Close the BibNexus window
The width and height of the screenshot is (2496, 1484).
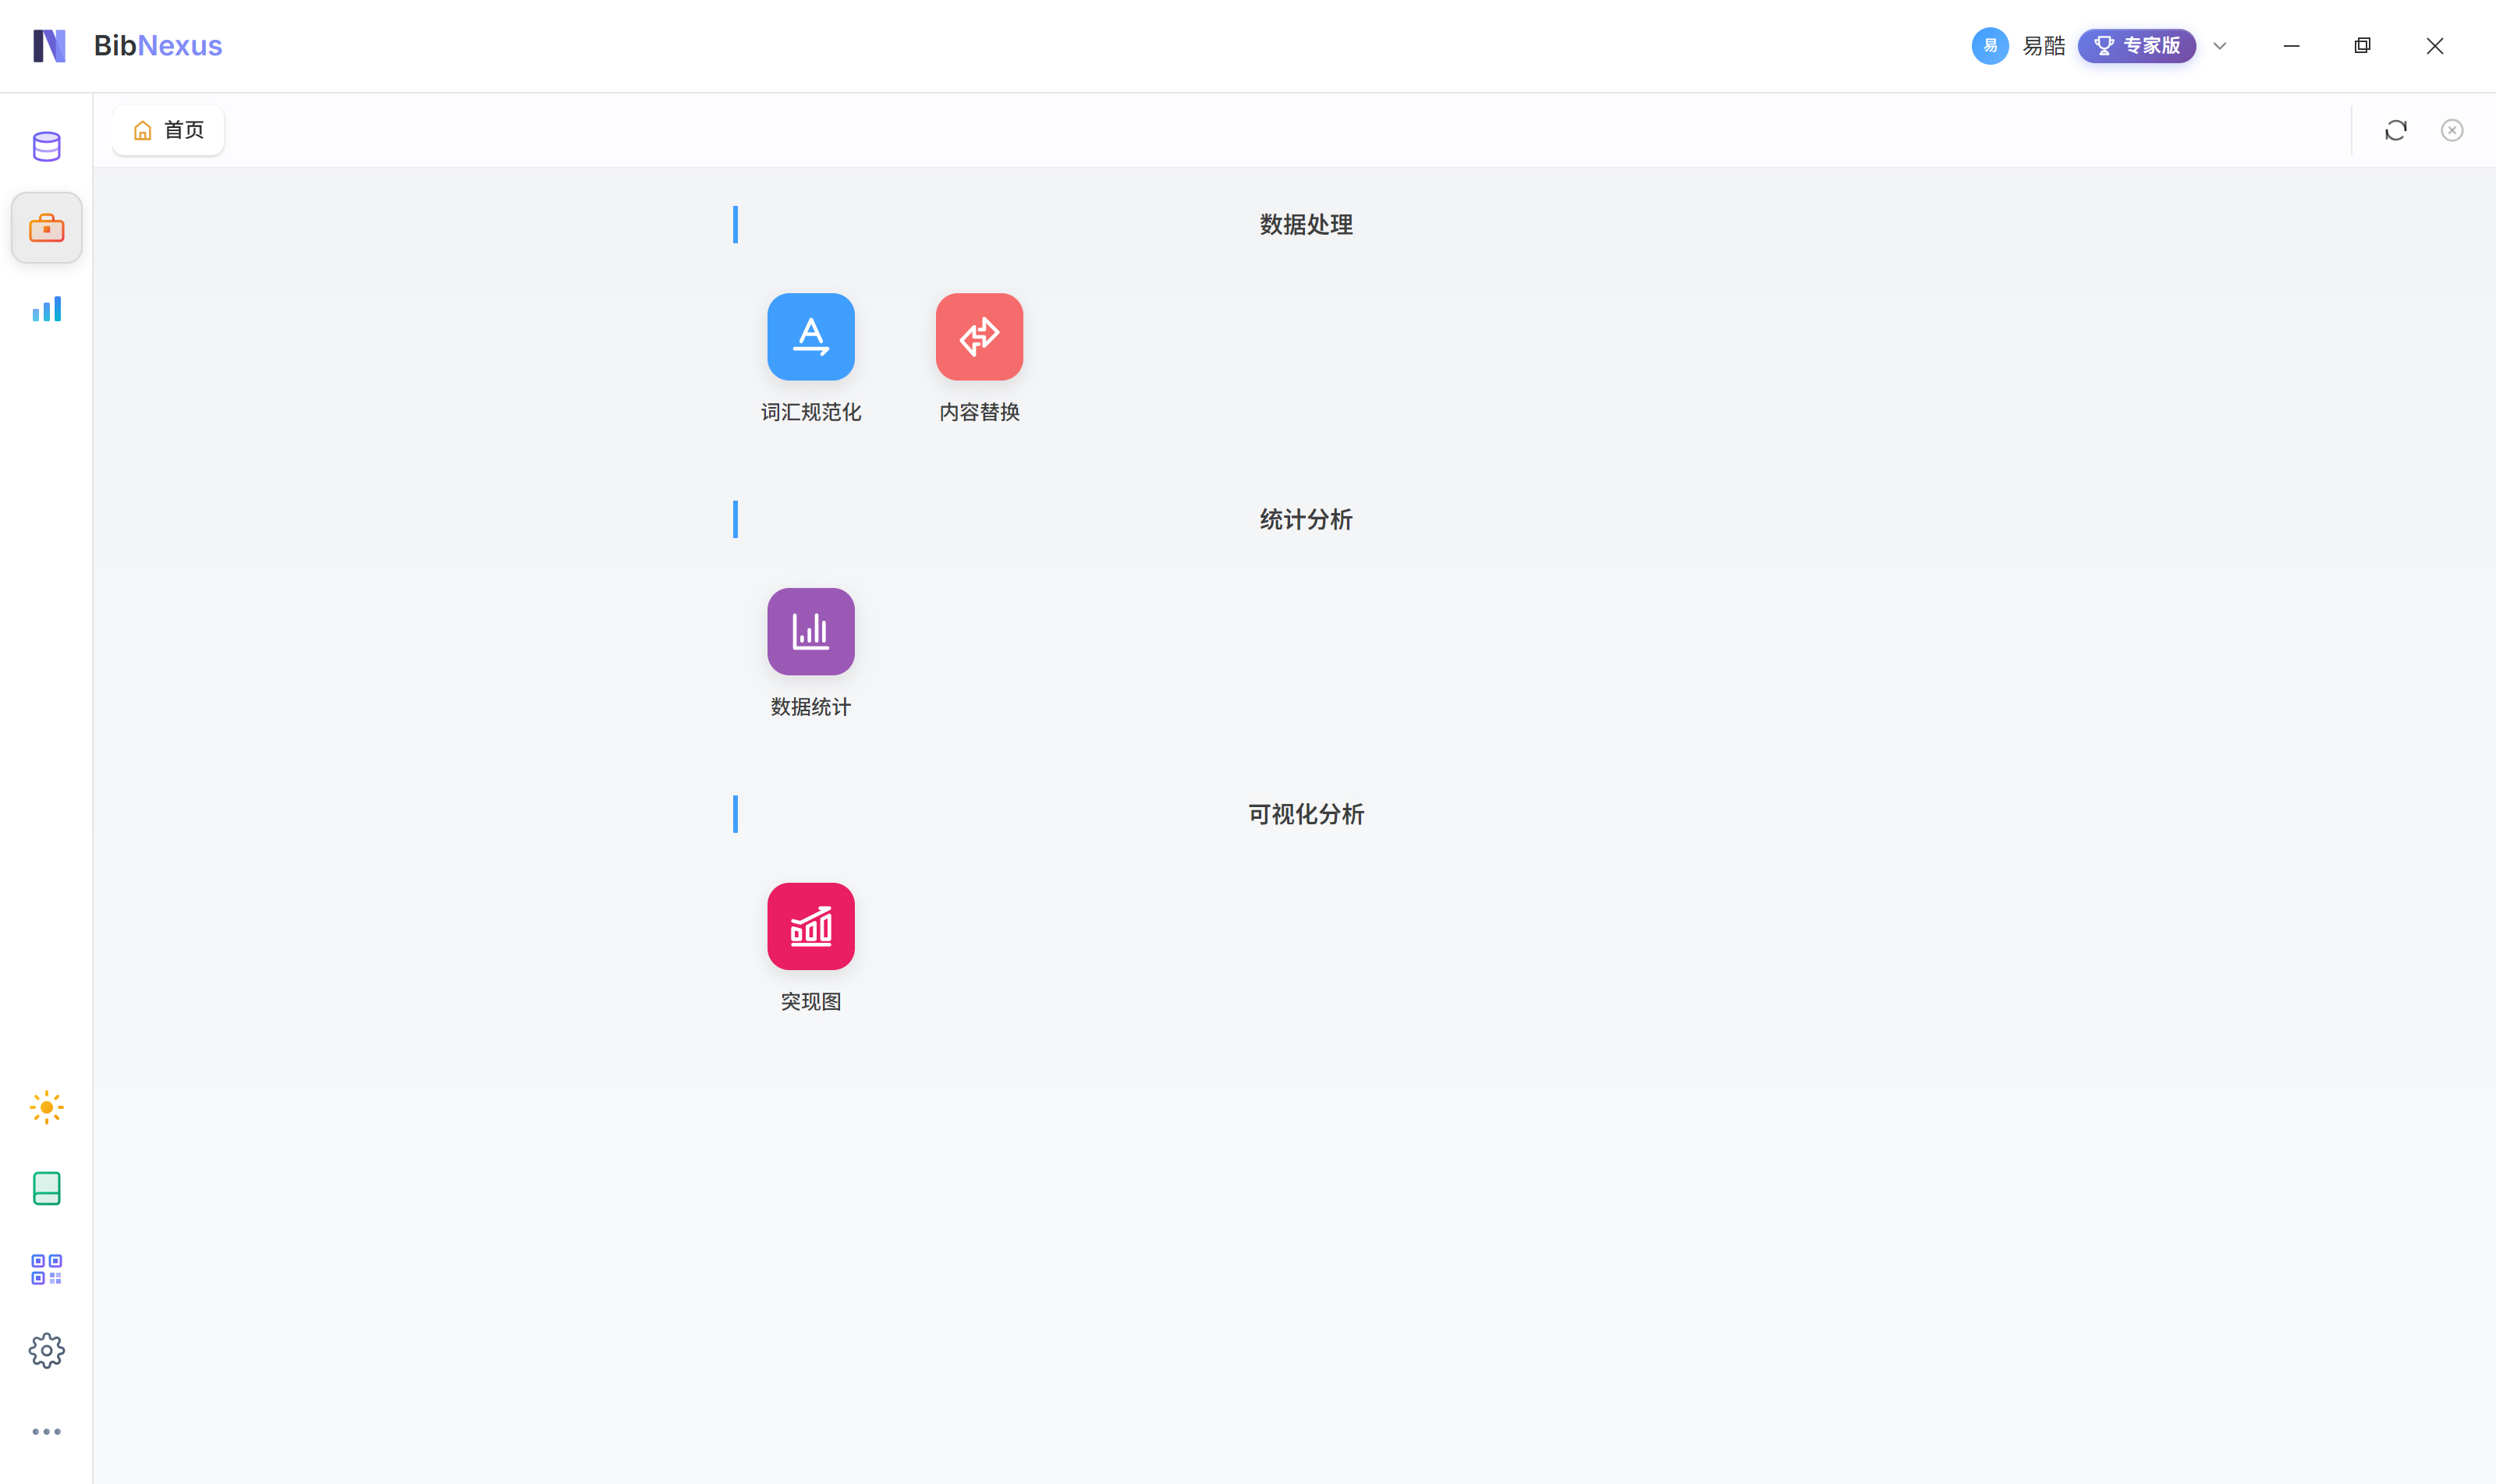[2434, 46]
